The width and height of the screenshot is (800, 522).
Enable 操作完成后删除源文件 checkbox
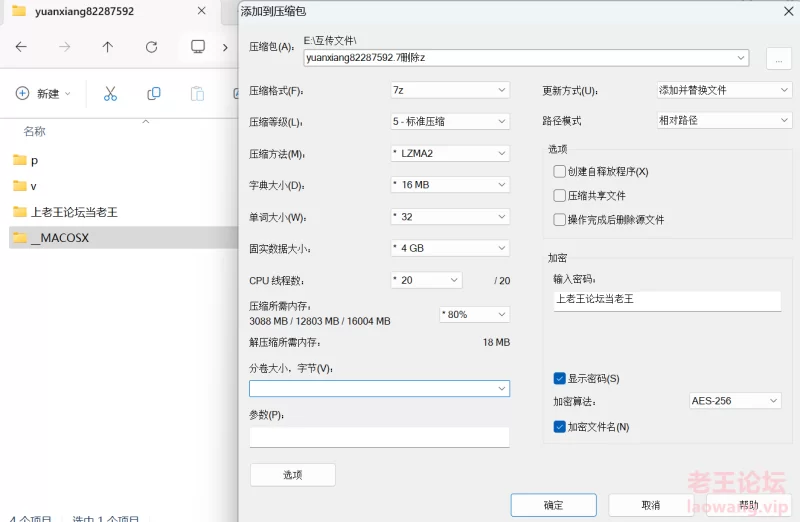coord(559,219)
